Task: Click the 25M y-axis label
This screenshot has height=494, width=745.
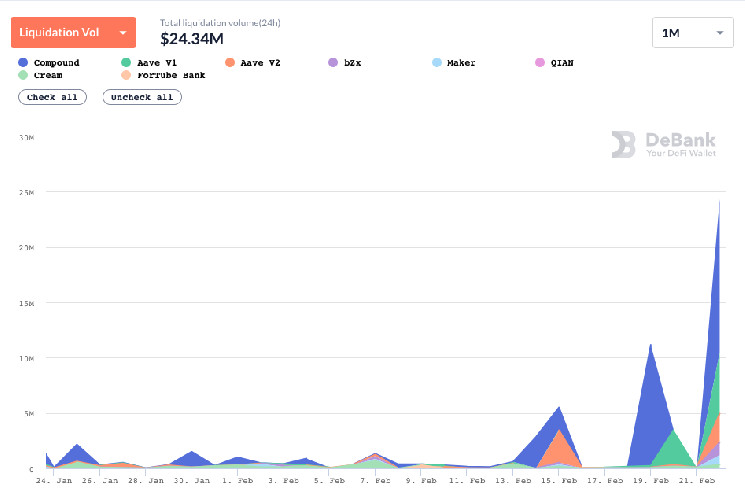Action: point(27,192)
